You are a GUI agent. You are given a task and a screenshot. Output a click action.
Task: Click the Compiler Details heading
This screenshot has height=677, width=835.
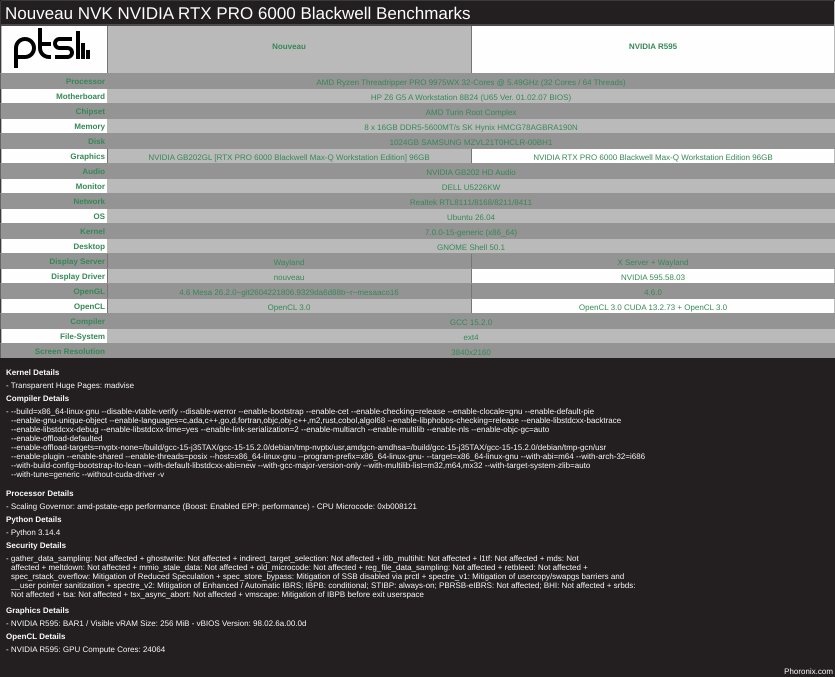[37, 398]
